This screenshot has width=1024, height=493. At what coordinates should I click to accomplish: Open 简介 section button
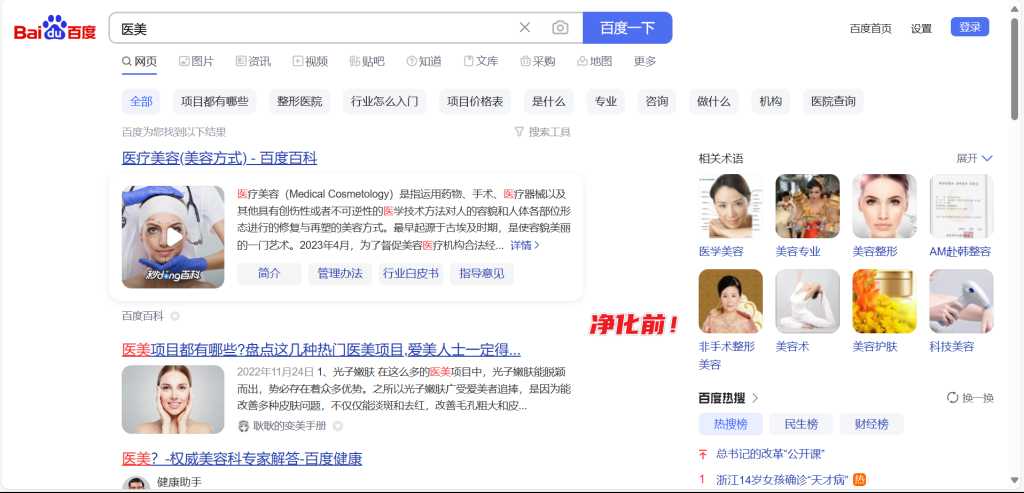tap(269, 274)
